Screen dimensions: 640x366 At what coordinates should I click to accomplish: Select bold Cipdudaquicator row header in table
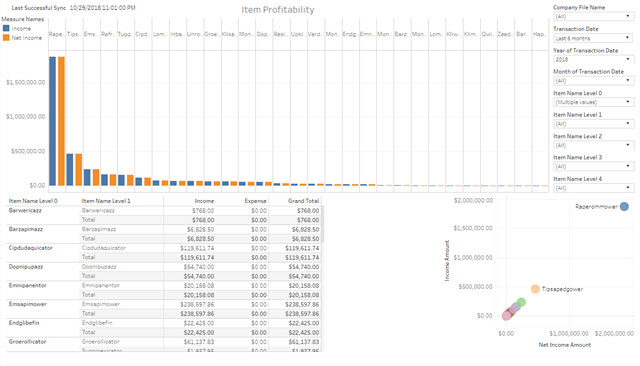(x=31, y=248)
